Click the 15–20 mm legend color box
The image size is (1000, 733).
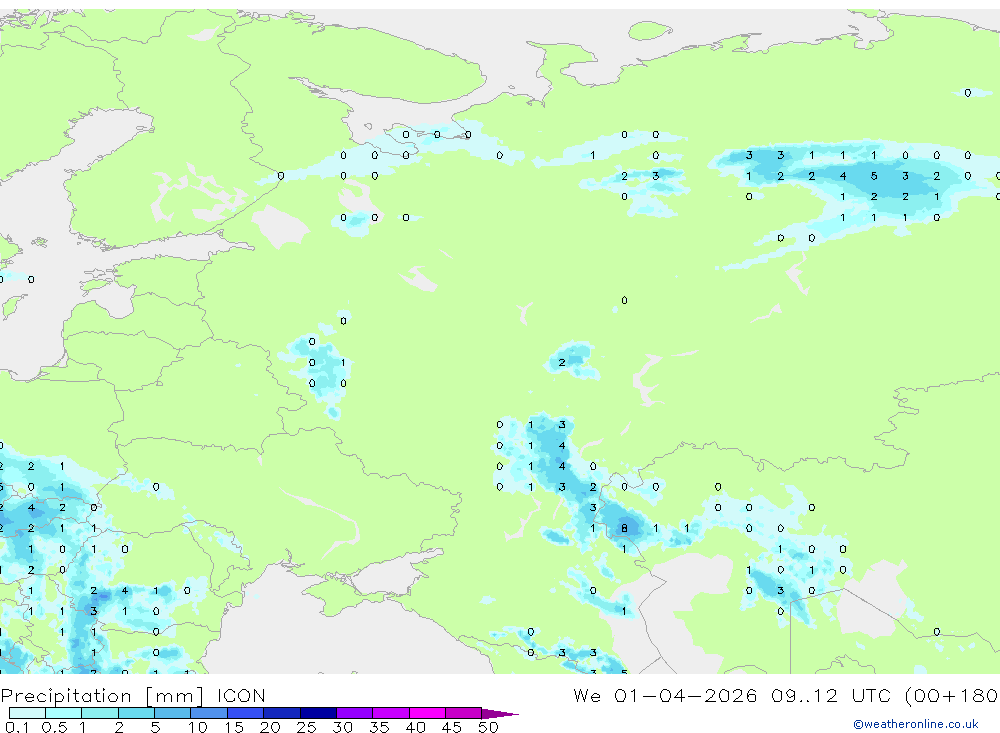click(246, 713)
